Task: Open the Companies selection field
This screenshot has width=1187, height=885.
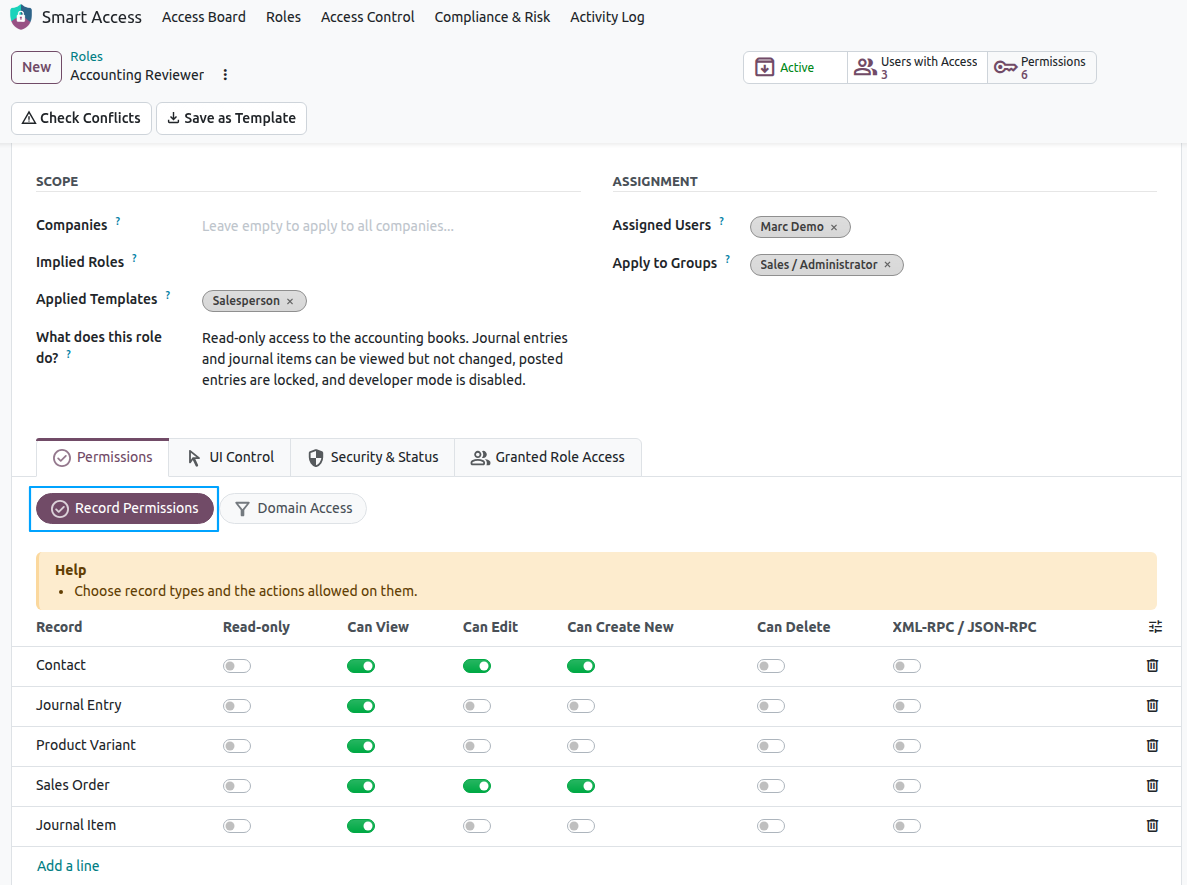Action: point(391,226)
